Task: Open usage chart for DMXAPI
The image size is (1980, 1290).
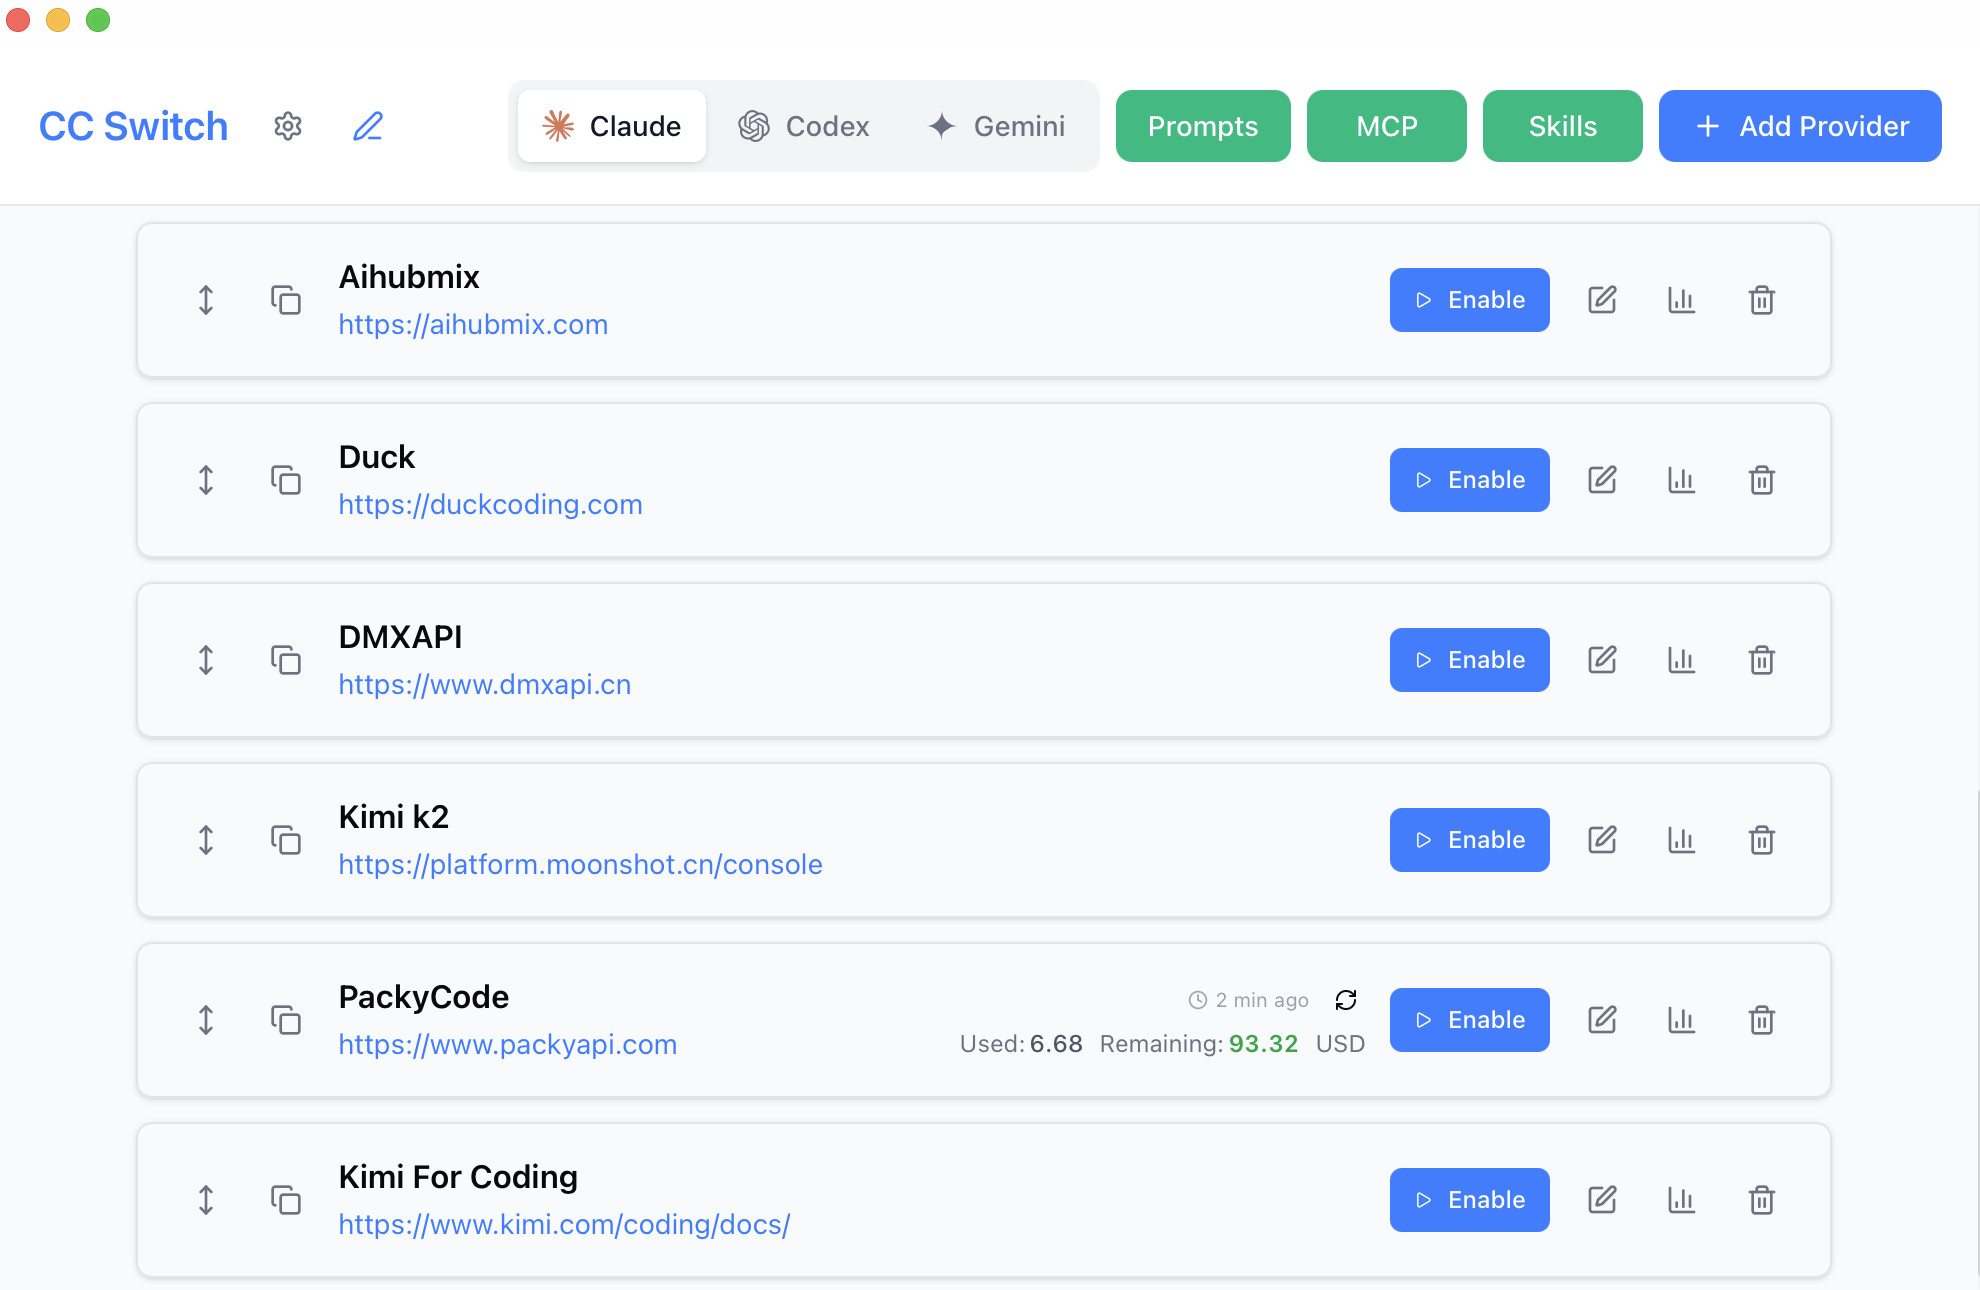Action: click(1681, 660)
